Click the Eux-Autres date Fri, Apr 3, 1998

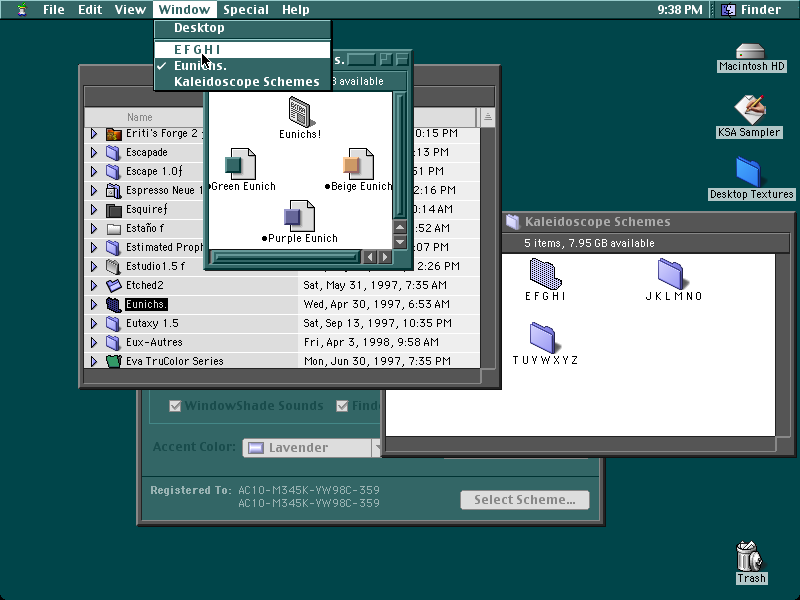(371, 342)
